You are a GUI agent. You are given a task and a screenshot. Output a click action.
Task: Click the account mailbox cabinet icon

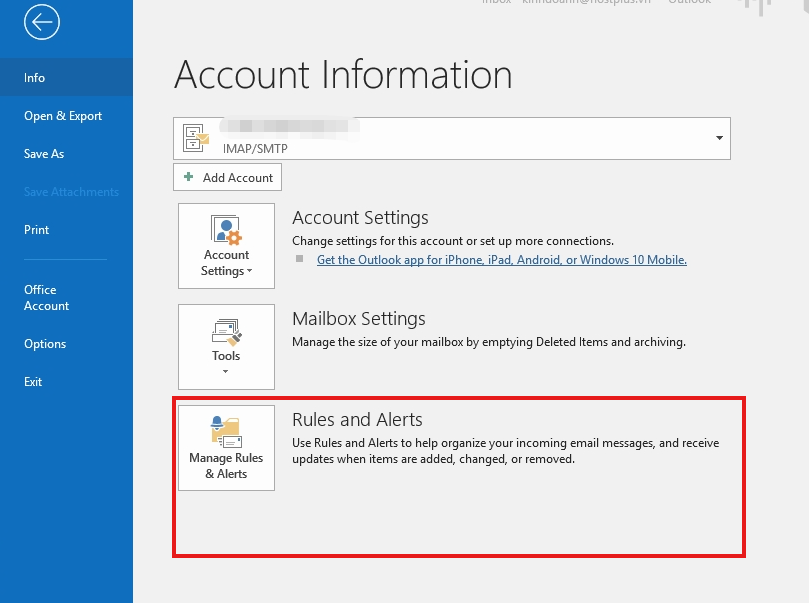click(x=196, y=138)
